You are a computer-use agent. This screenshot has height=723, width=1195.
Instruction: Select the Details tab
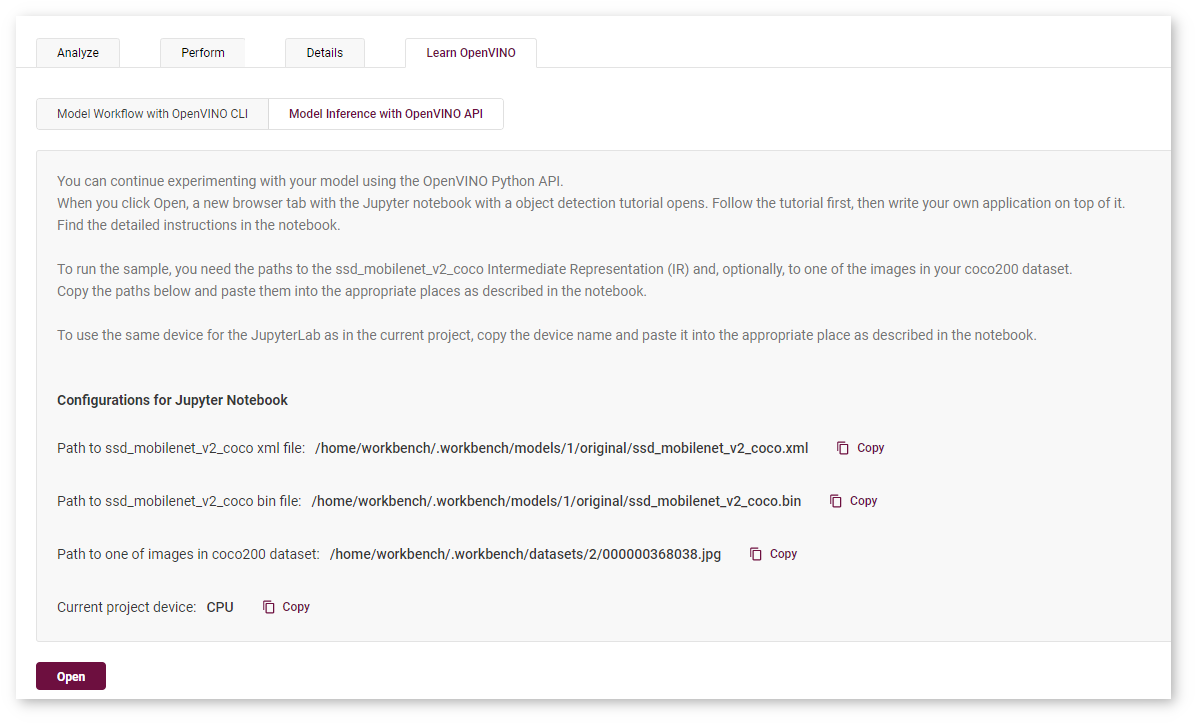coord(325,53)
